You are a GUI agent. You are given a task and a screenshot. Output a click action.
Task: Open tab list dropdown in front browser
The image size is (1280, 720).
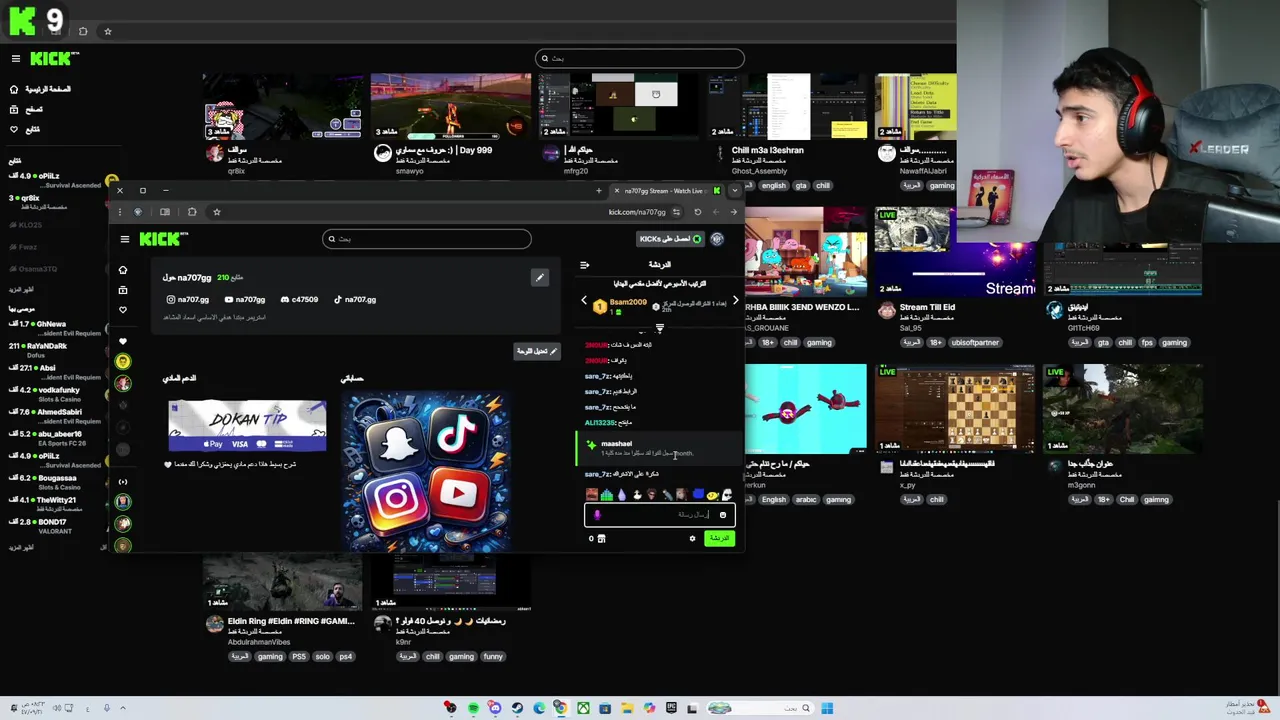point(735,191)
